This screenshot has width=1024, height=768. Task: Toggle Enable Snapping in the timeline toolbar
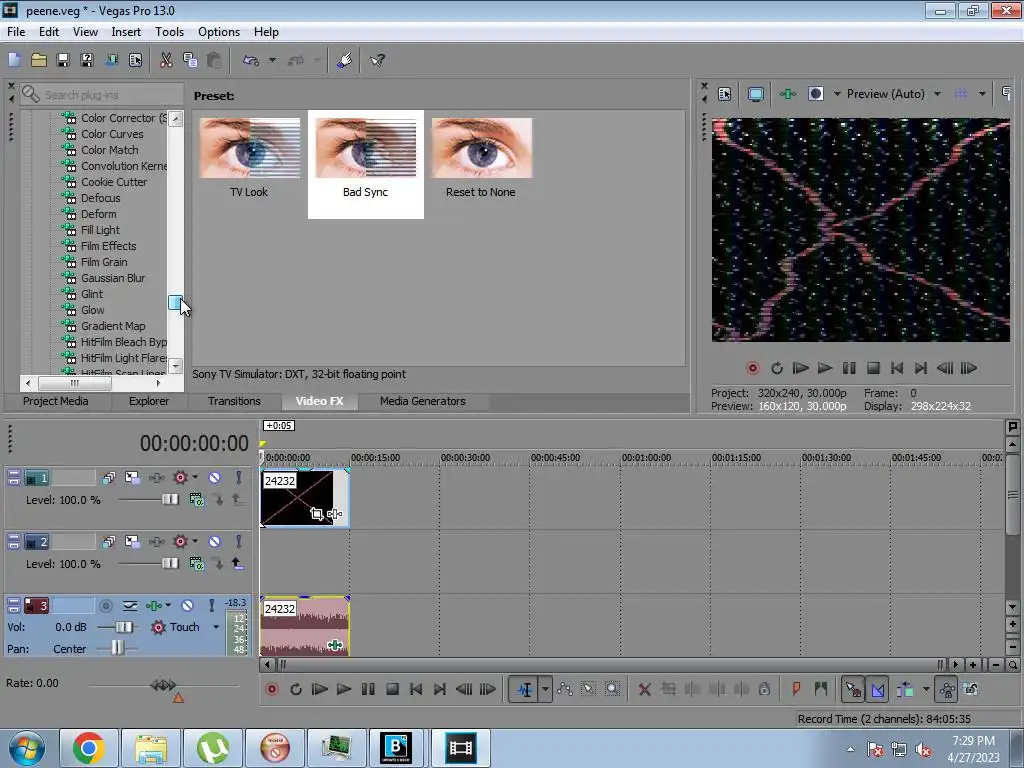(x=853, y=689)
